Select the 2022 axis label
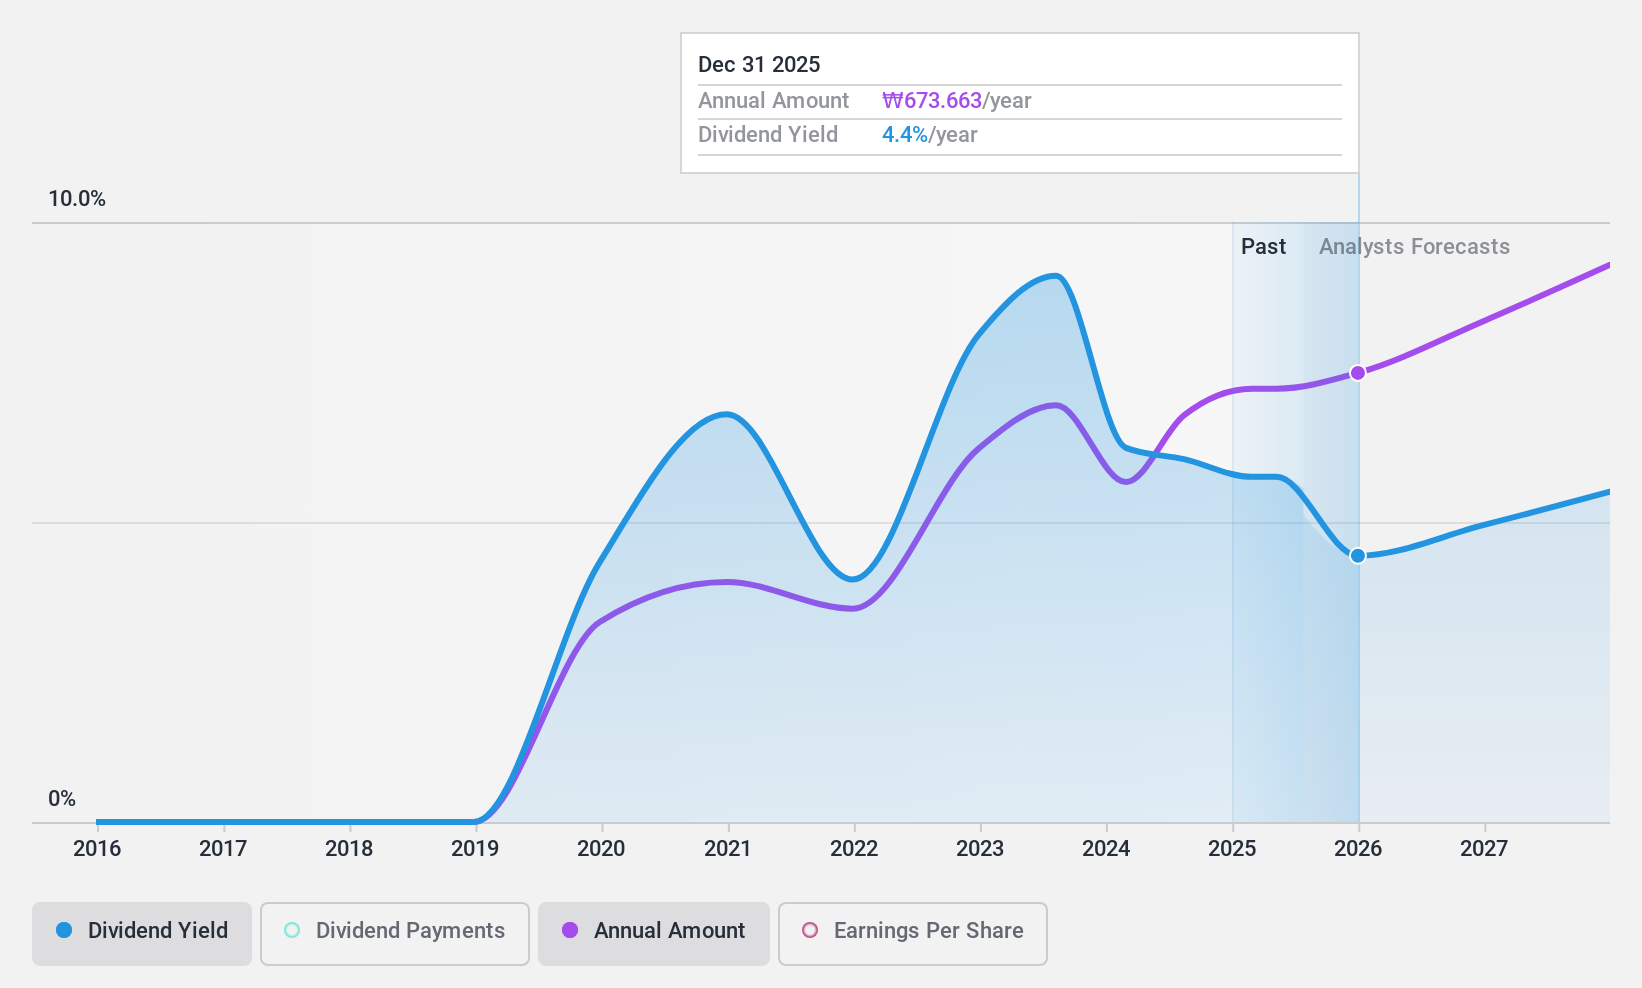Image resolution: width=1642 pixels, height=988 pixels. coord(854,849)
